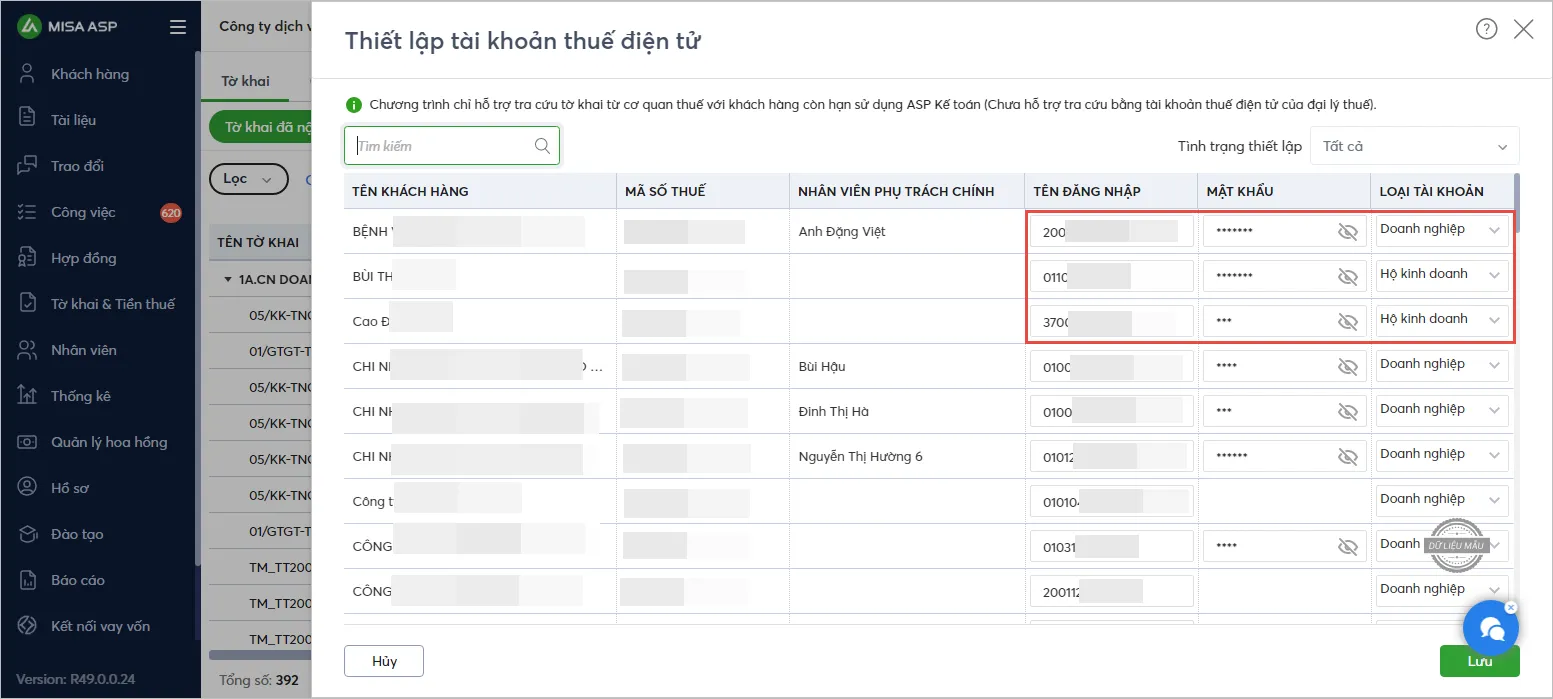Open the Đào tạo sidebar icon
Image resolution: width=1553 pixels, height=699 pixels.
[28, 534]
